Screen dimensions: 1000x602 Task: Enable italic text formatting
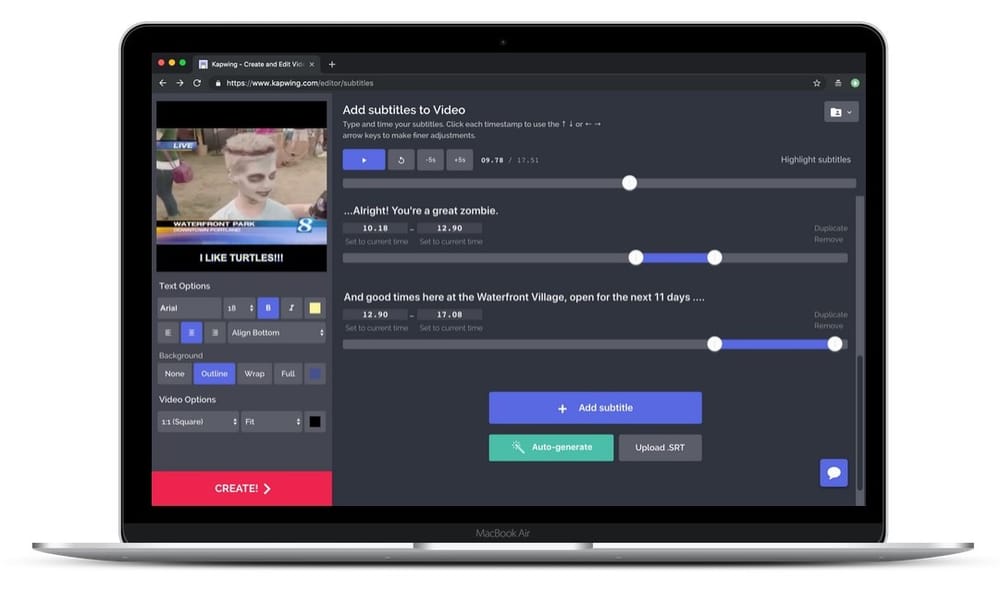(x=290, y=308)
